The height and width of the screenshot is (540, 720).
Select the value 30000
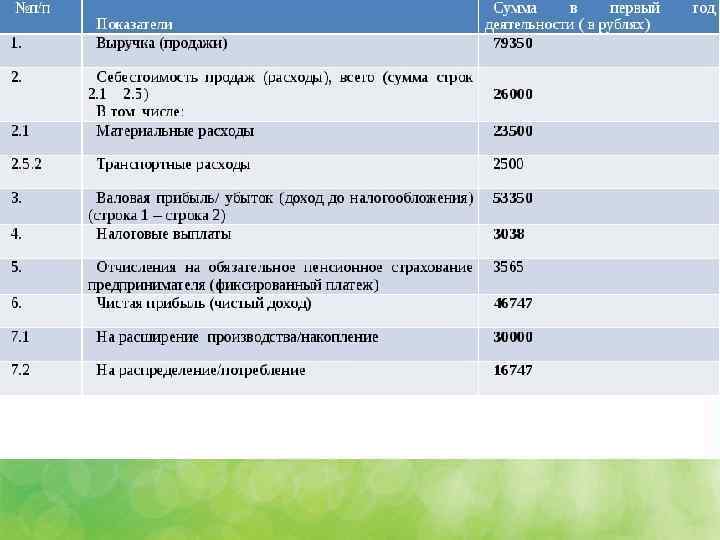512,337
